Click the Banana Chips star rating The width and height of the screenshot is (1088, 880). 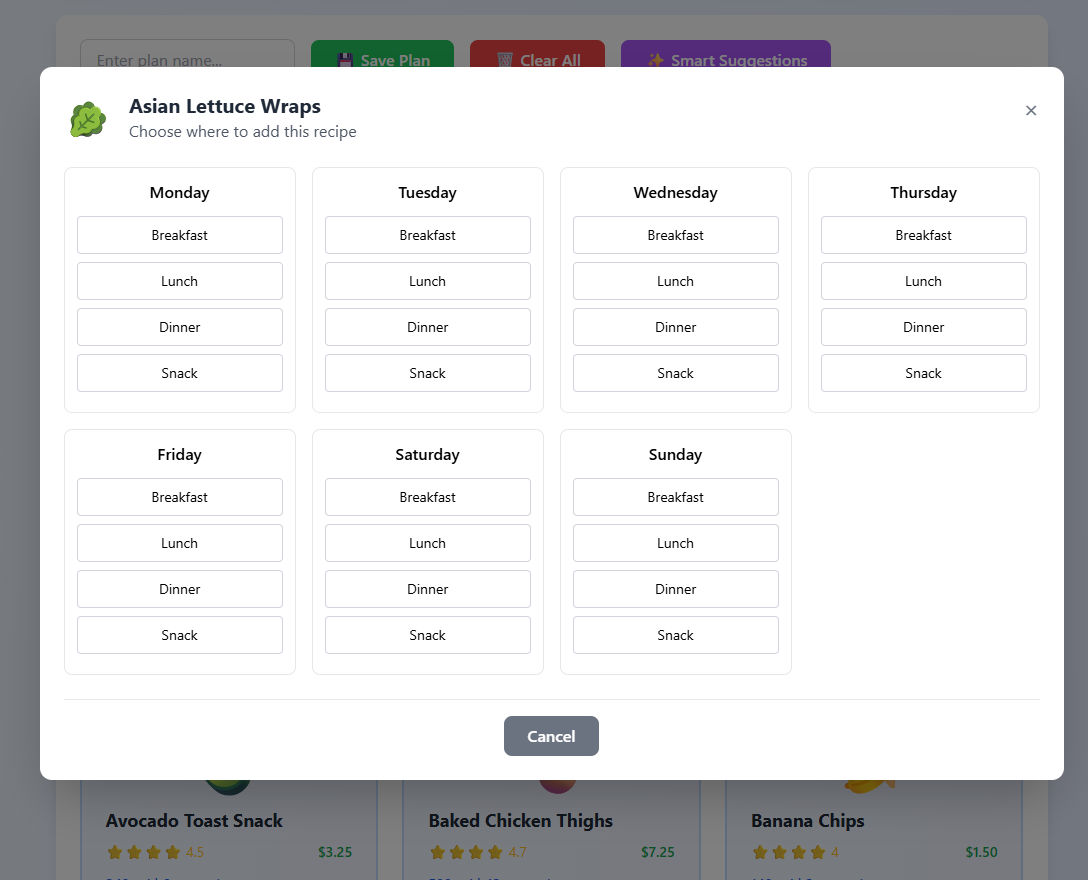[x=795, y=852]
